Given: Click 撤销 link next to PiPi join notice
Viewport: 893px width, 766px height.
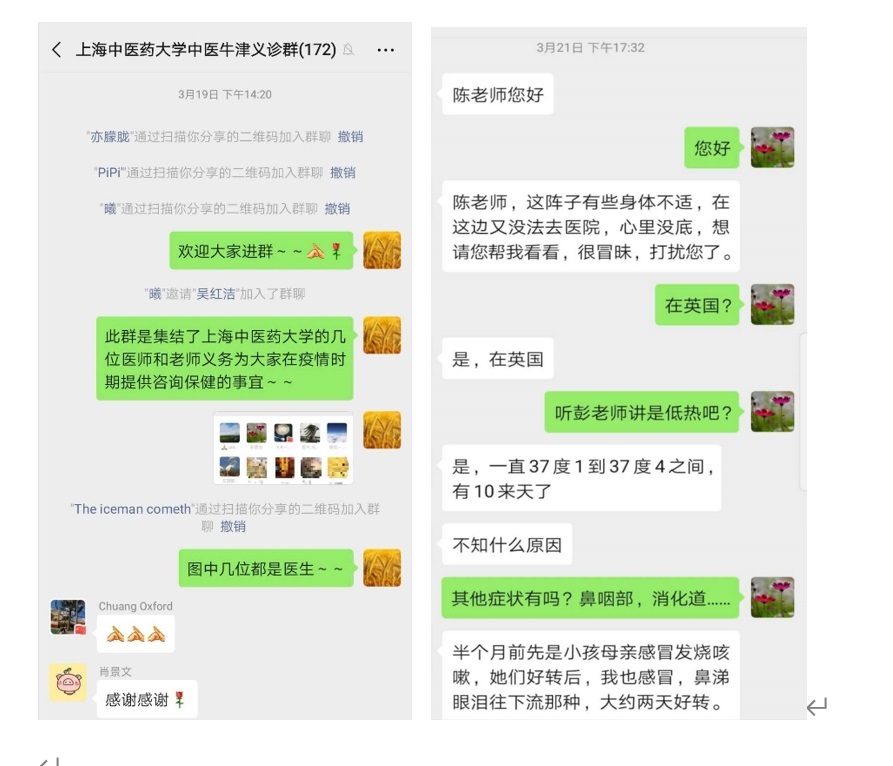Looking at the screenshot, I should click(343, 173).
